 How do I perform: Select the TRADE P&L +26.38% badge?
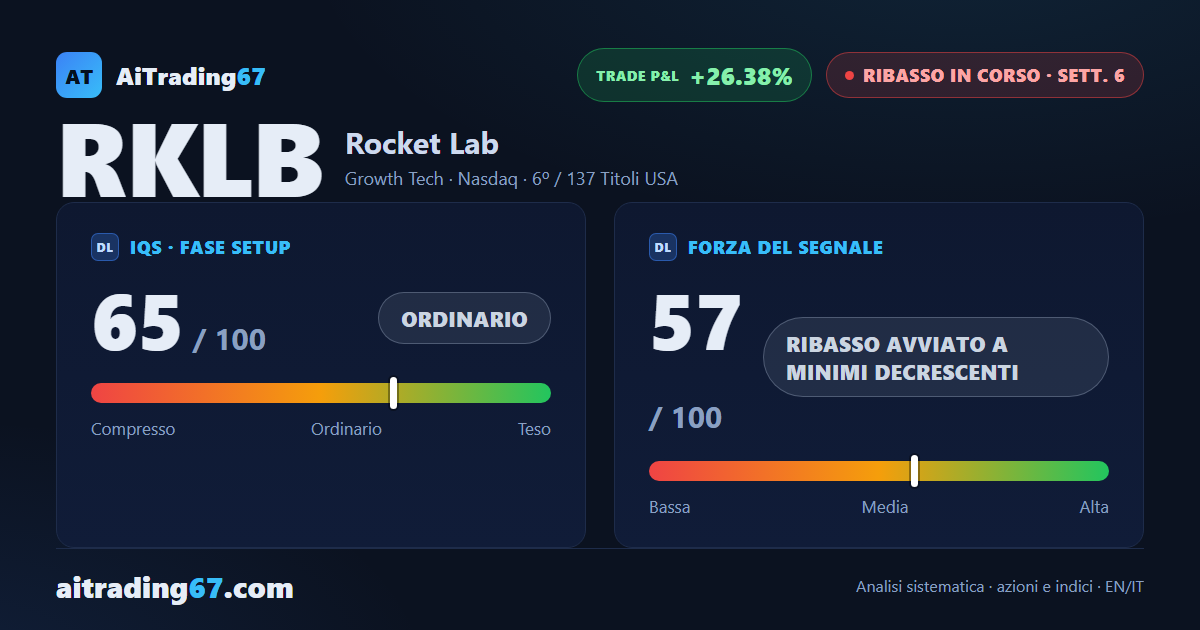[694, 75]
